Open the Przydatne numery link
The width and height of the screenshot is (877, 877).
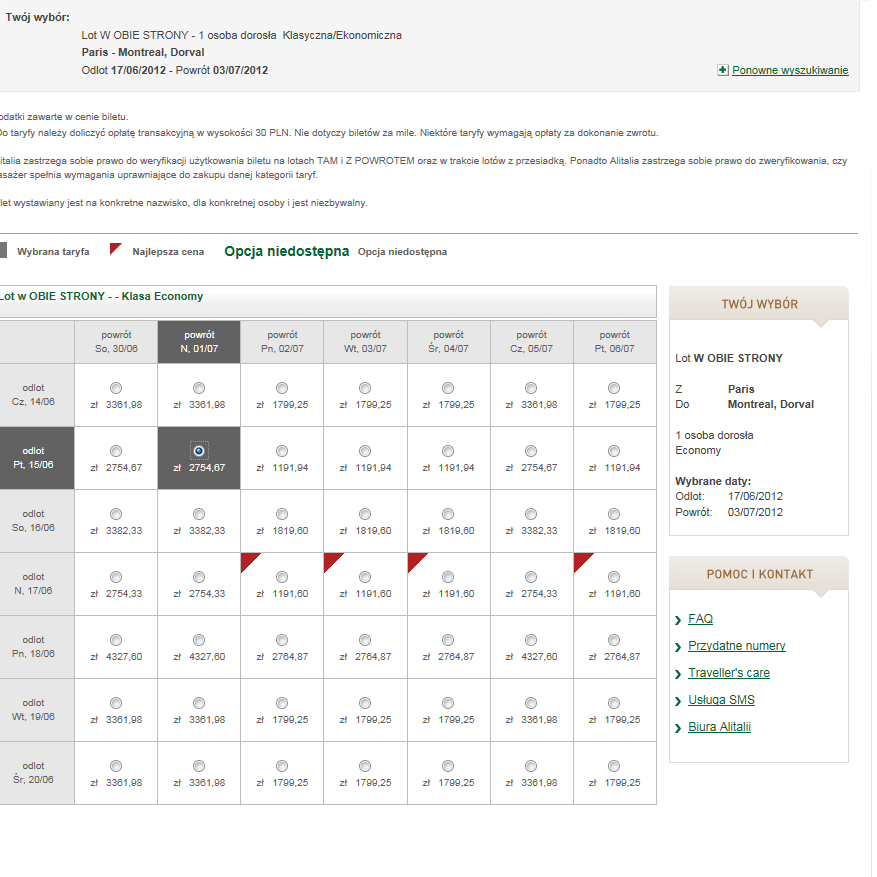coord(737,645)
